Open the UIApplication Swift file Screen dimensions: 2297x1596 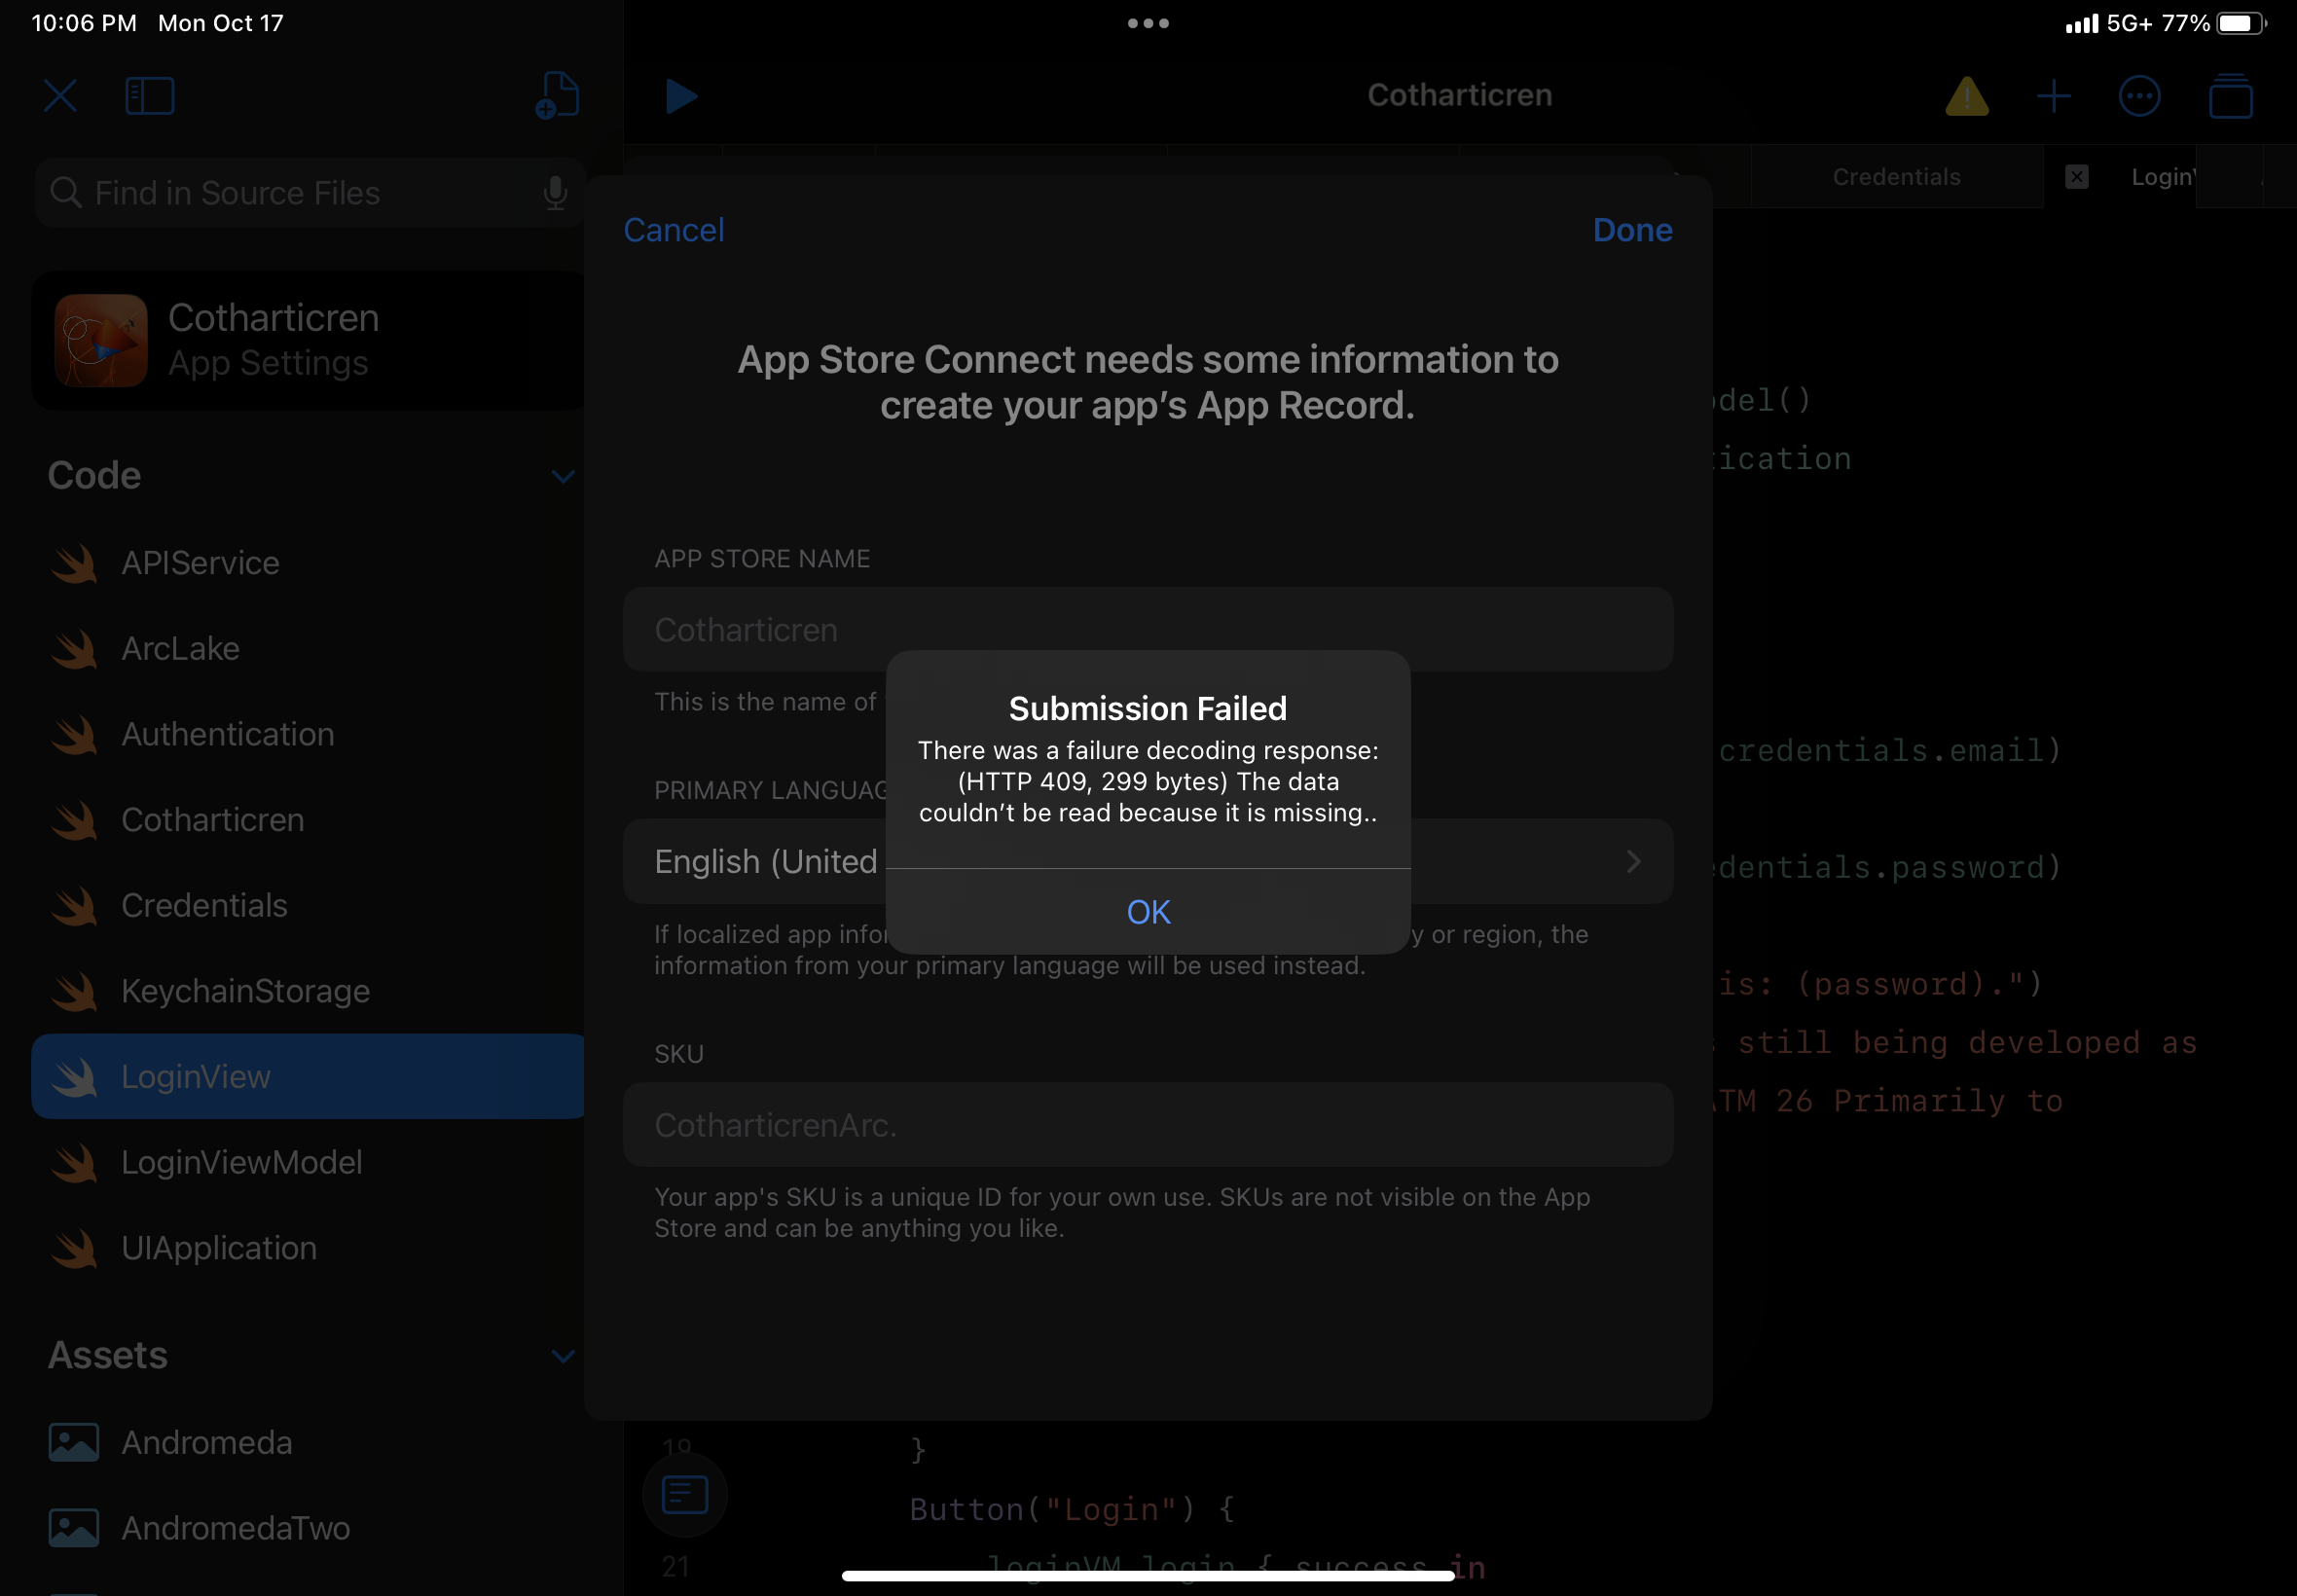click(x=308, y=1248)
